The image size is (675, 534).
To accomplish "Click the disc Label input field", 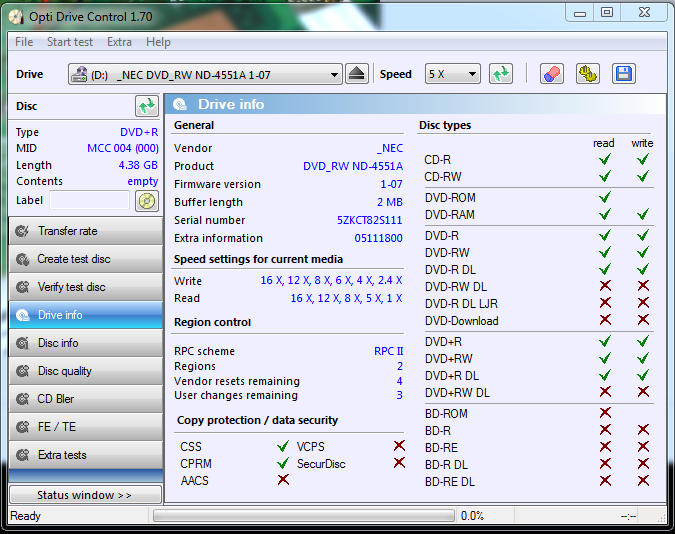I will [x=90, y=200].
